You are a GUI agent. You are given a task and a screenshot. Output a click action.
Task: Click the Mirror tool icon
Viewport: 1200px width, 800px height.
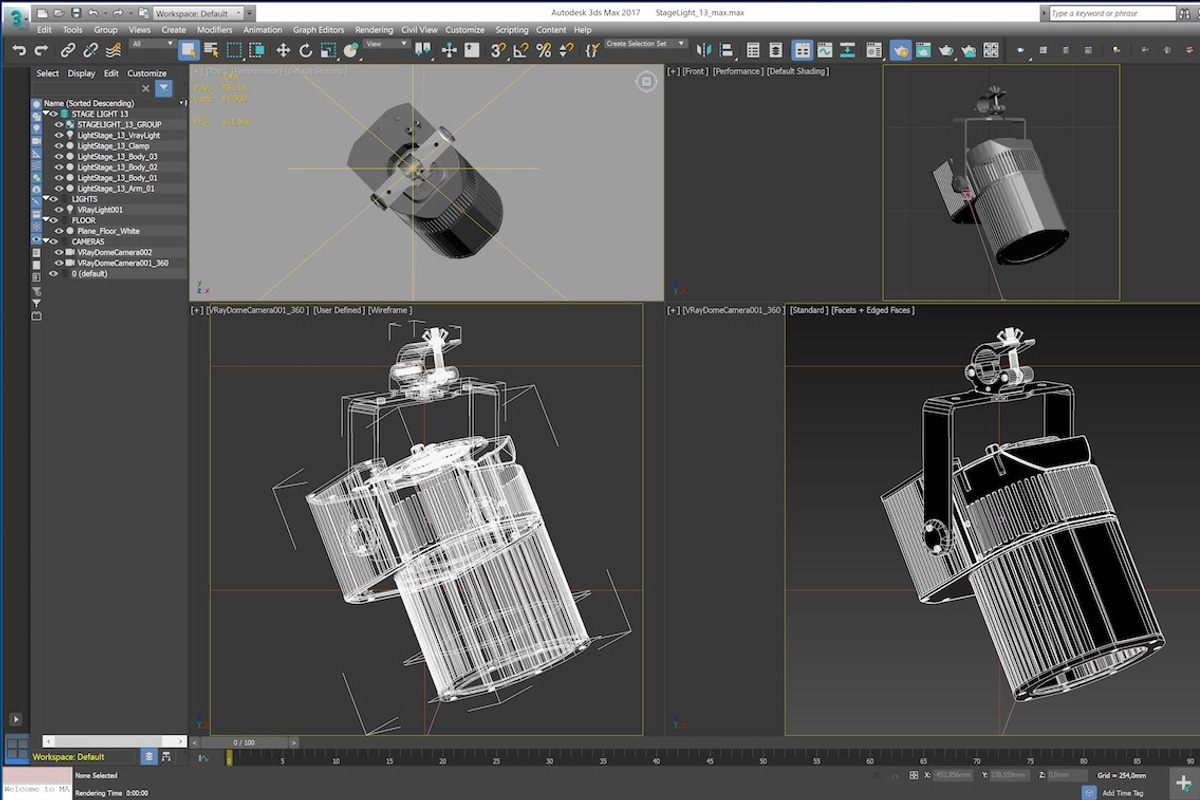[x=704, y=50]
